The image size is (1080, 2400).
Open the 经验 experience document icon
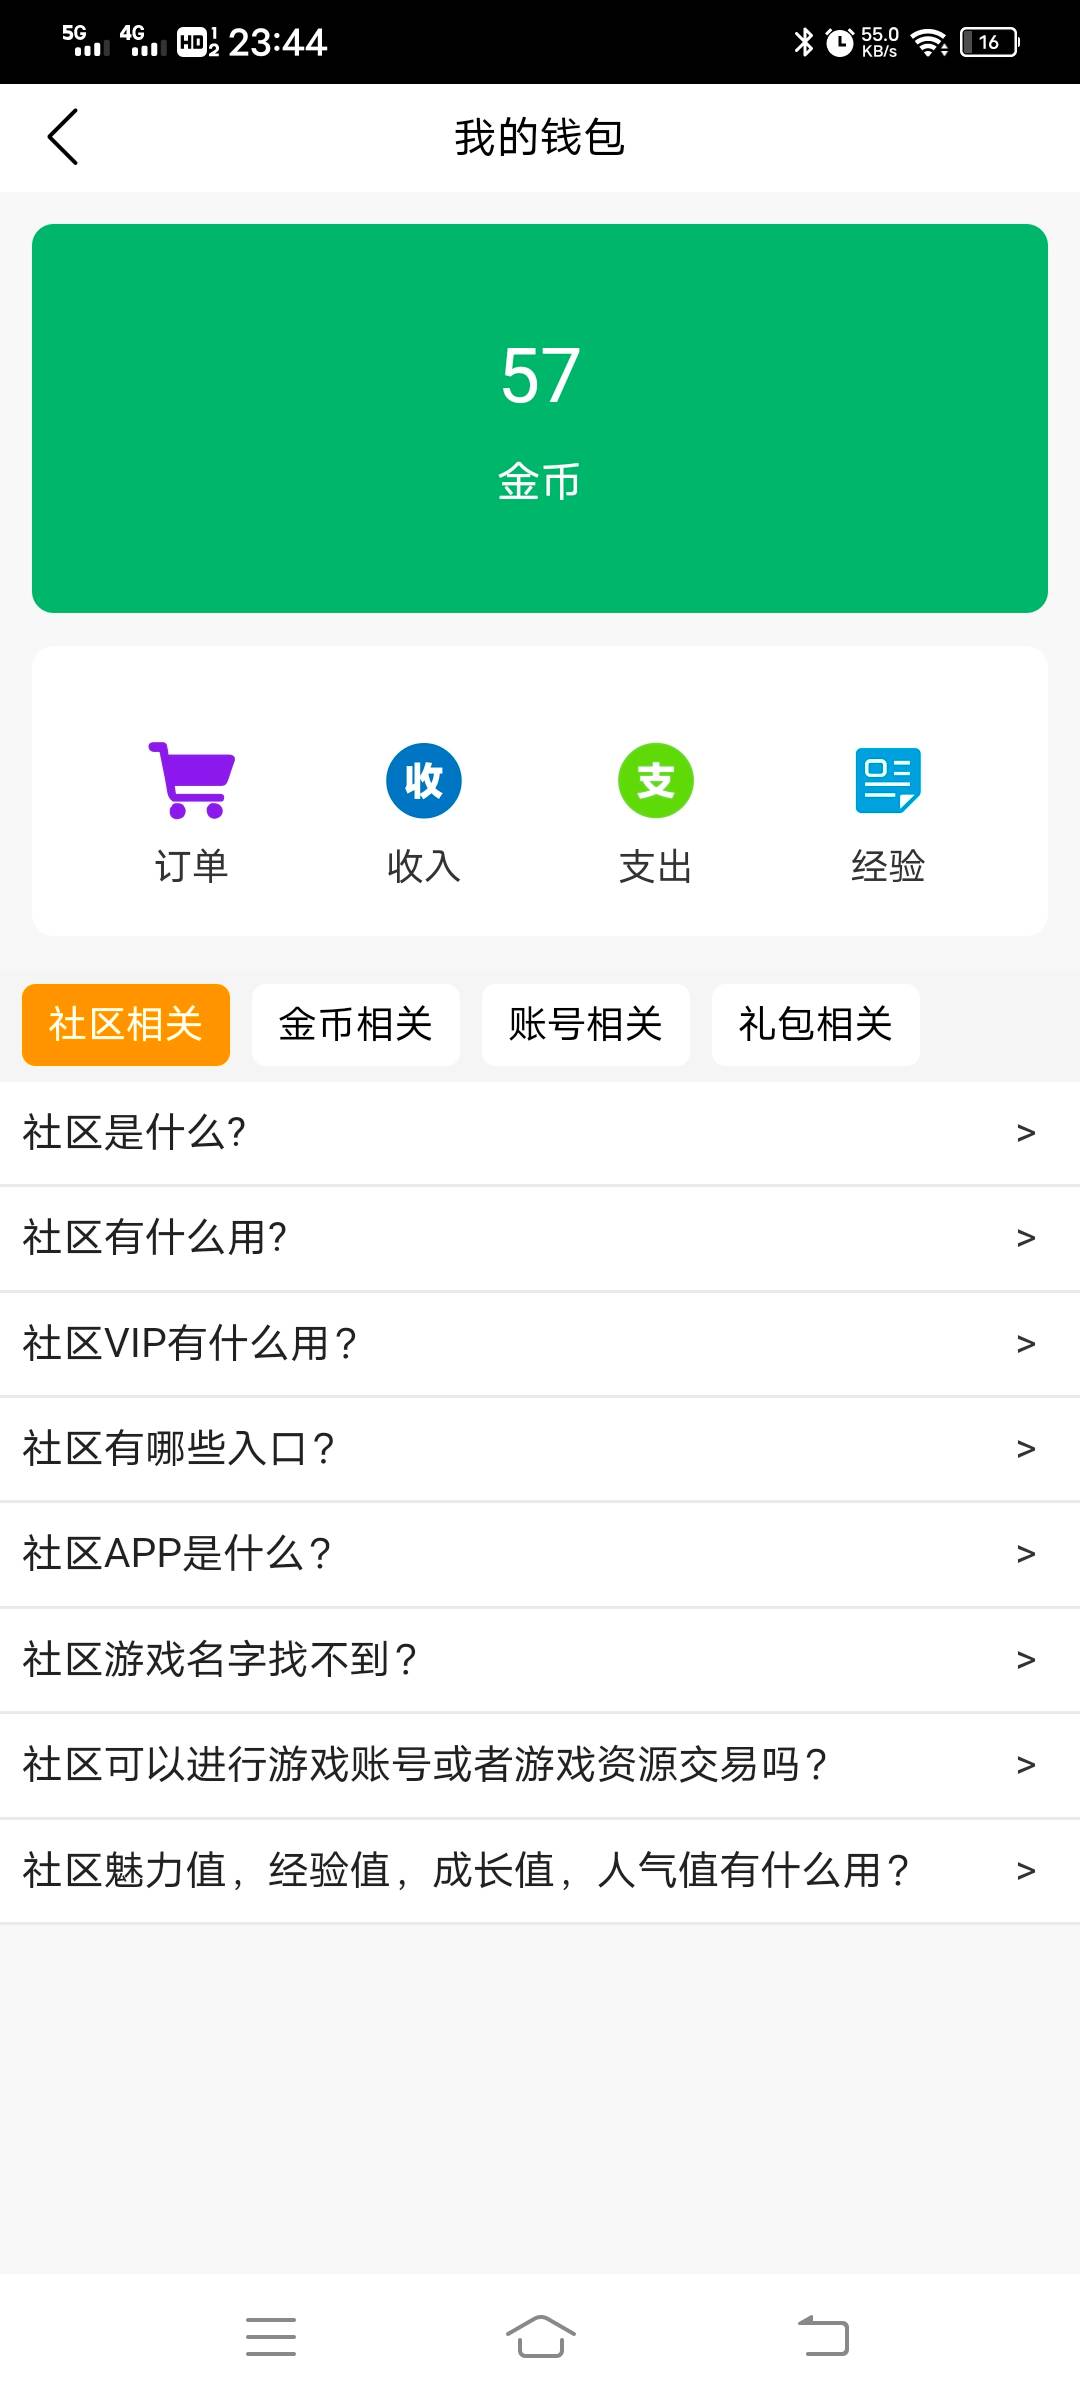point(888,780)
